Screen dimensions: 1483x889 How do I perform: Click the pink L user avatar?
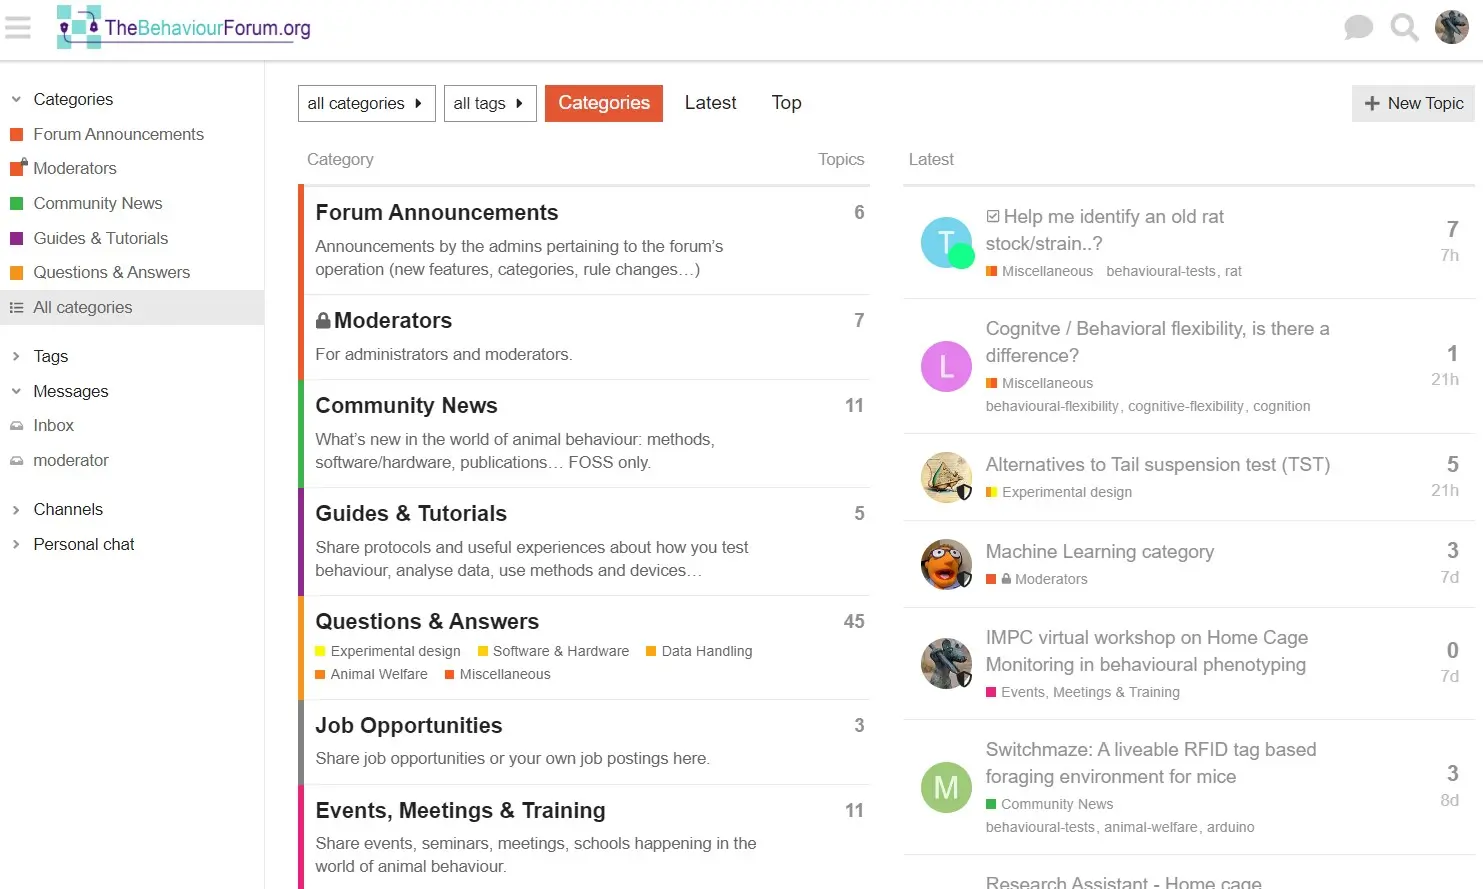946,366
